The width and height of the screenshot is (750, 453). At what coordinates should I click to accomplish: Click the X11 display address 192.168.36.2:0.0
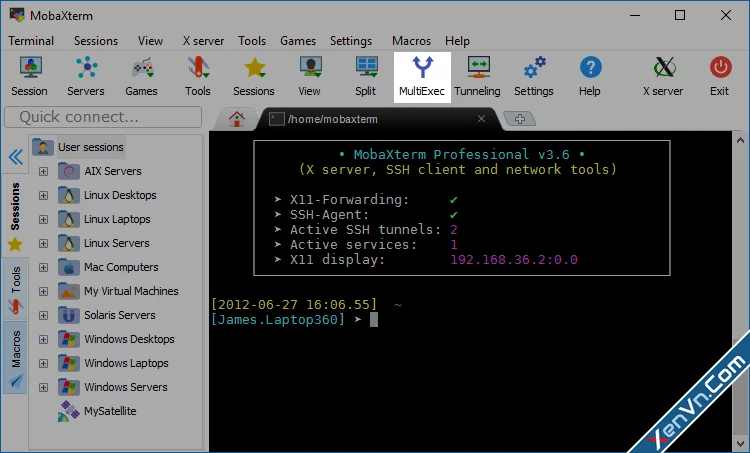point(514,260)
